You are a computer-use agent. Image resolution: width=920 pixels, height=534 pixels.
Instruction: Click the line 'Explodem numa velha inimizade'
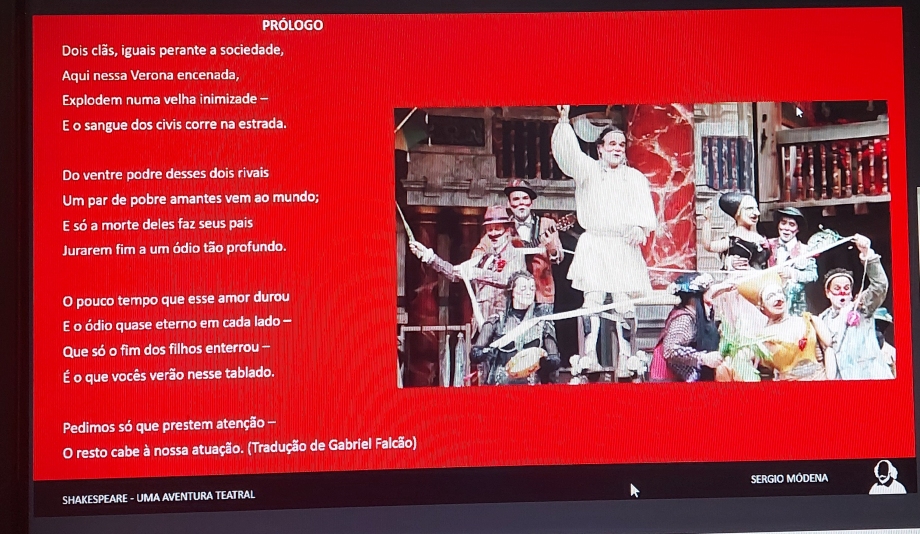[x=165, y=100]
